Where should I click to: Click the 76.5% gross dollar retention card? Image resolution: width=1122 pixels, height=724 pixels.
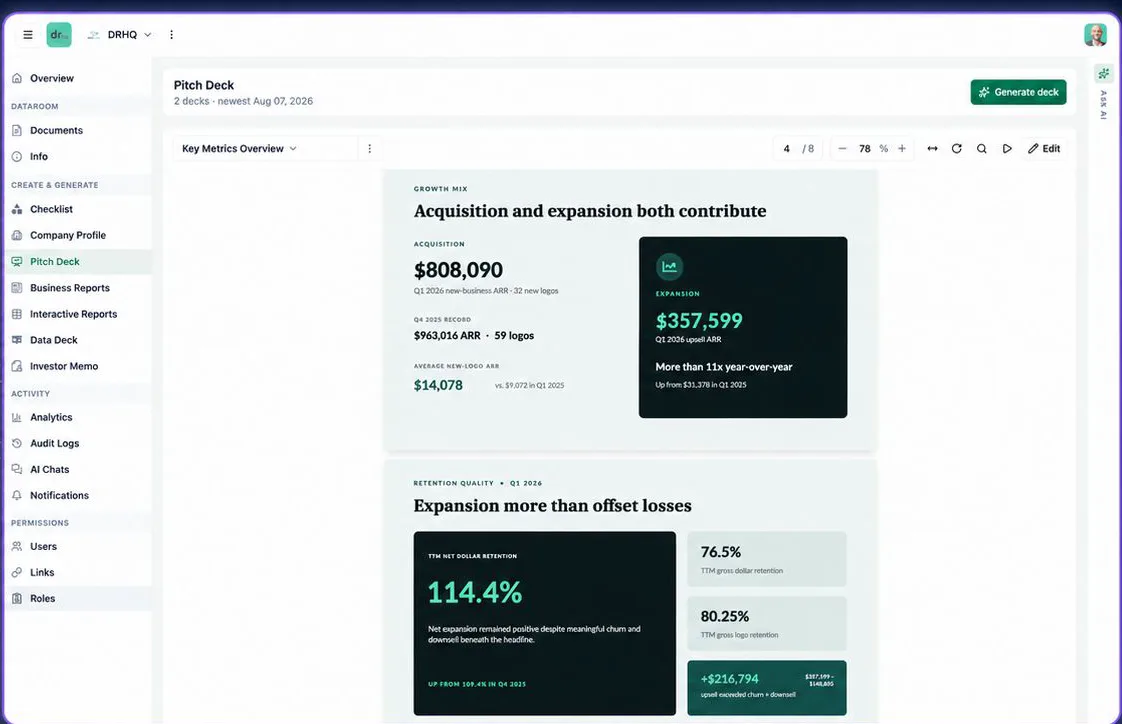click(x=766, y=559)
